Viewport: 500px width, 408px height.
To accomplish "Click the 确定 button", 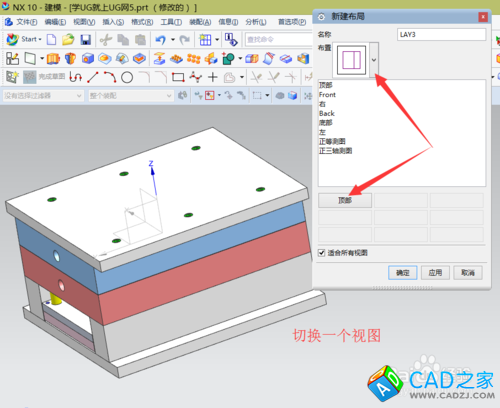I will [403, 273].
